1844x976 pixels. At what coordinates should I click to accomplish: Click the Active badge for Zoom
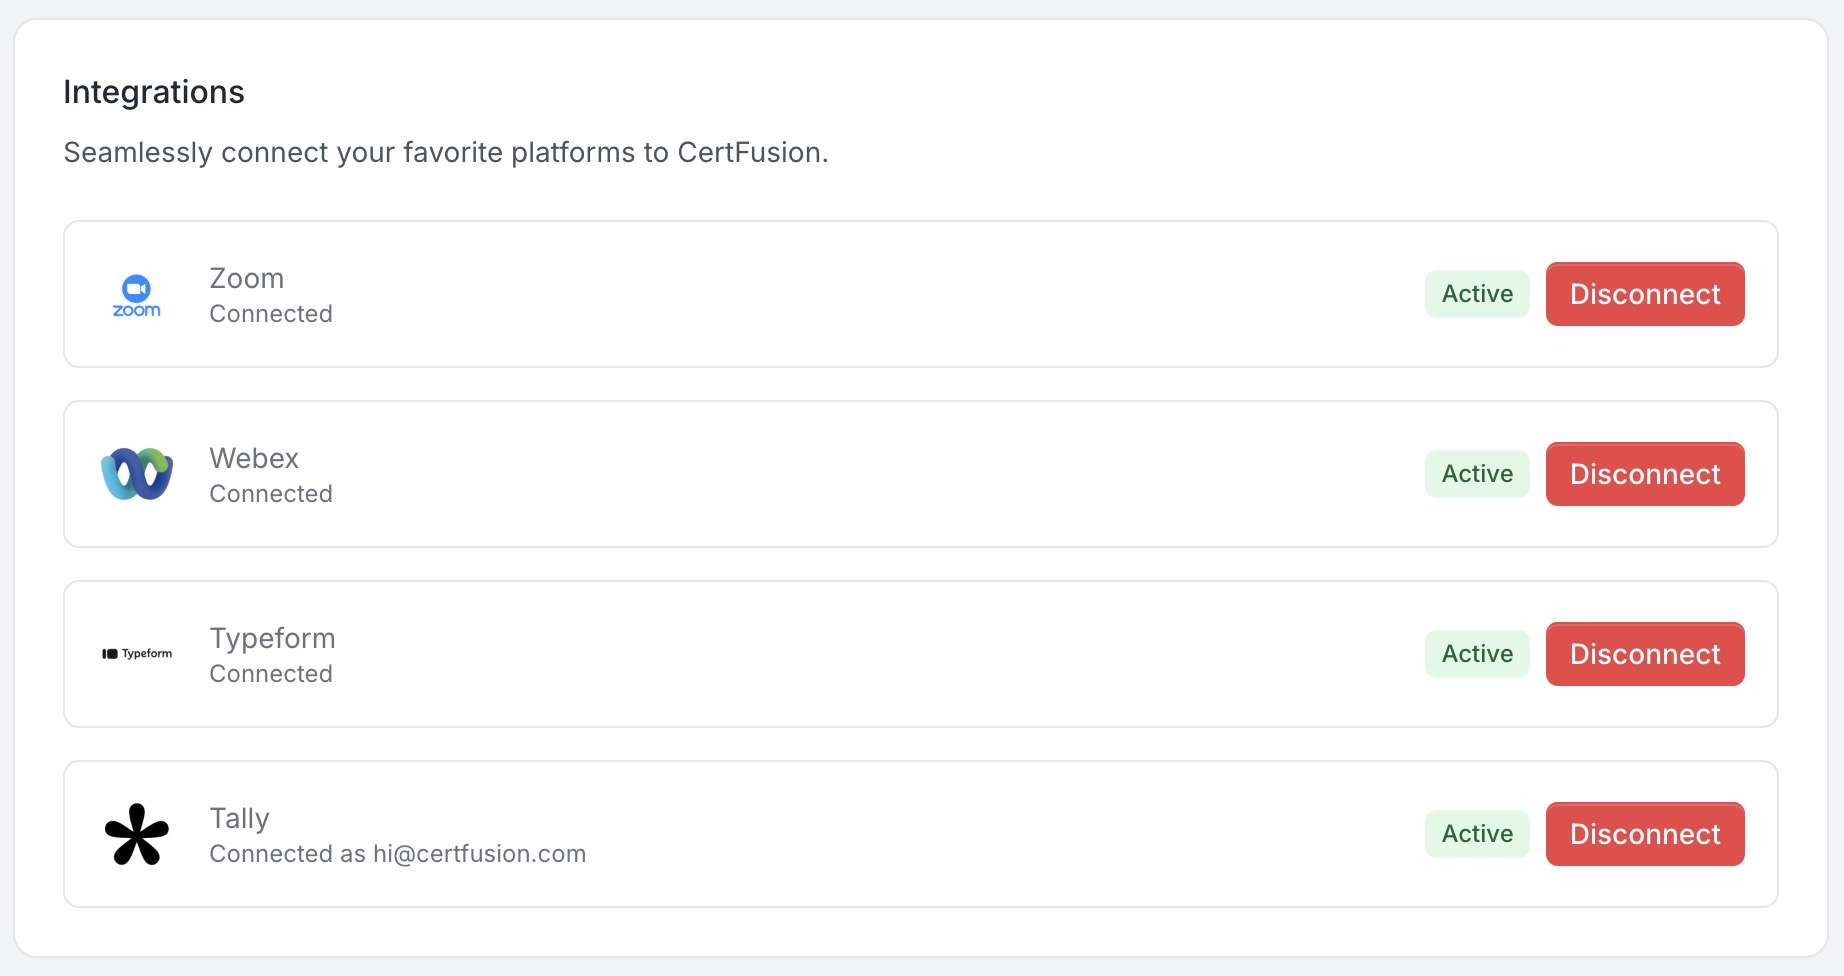[1477, 294]
